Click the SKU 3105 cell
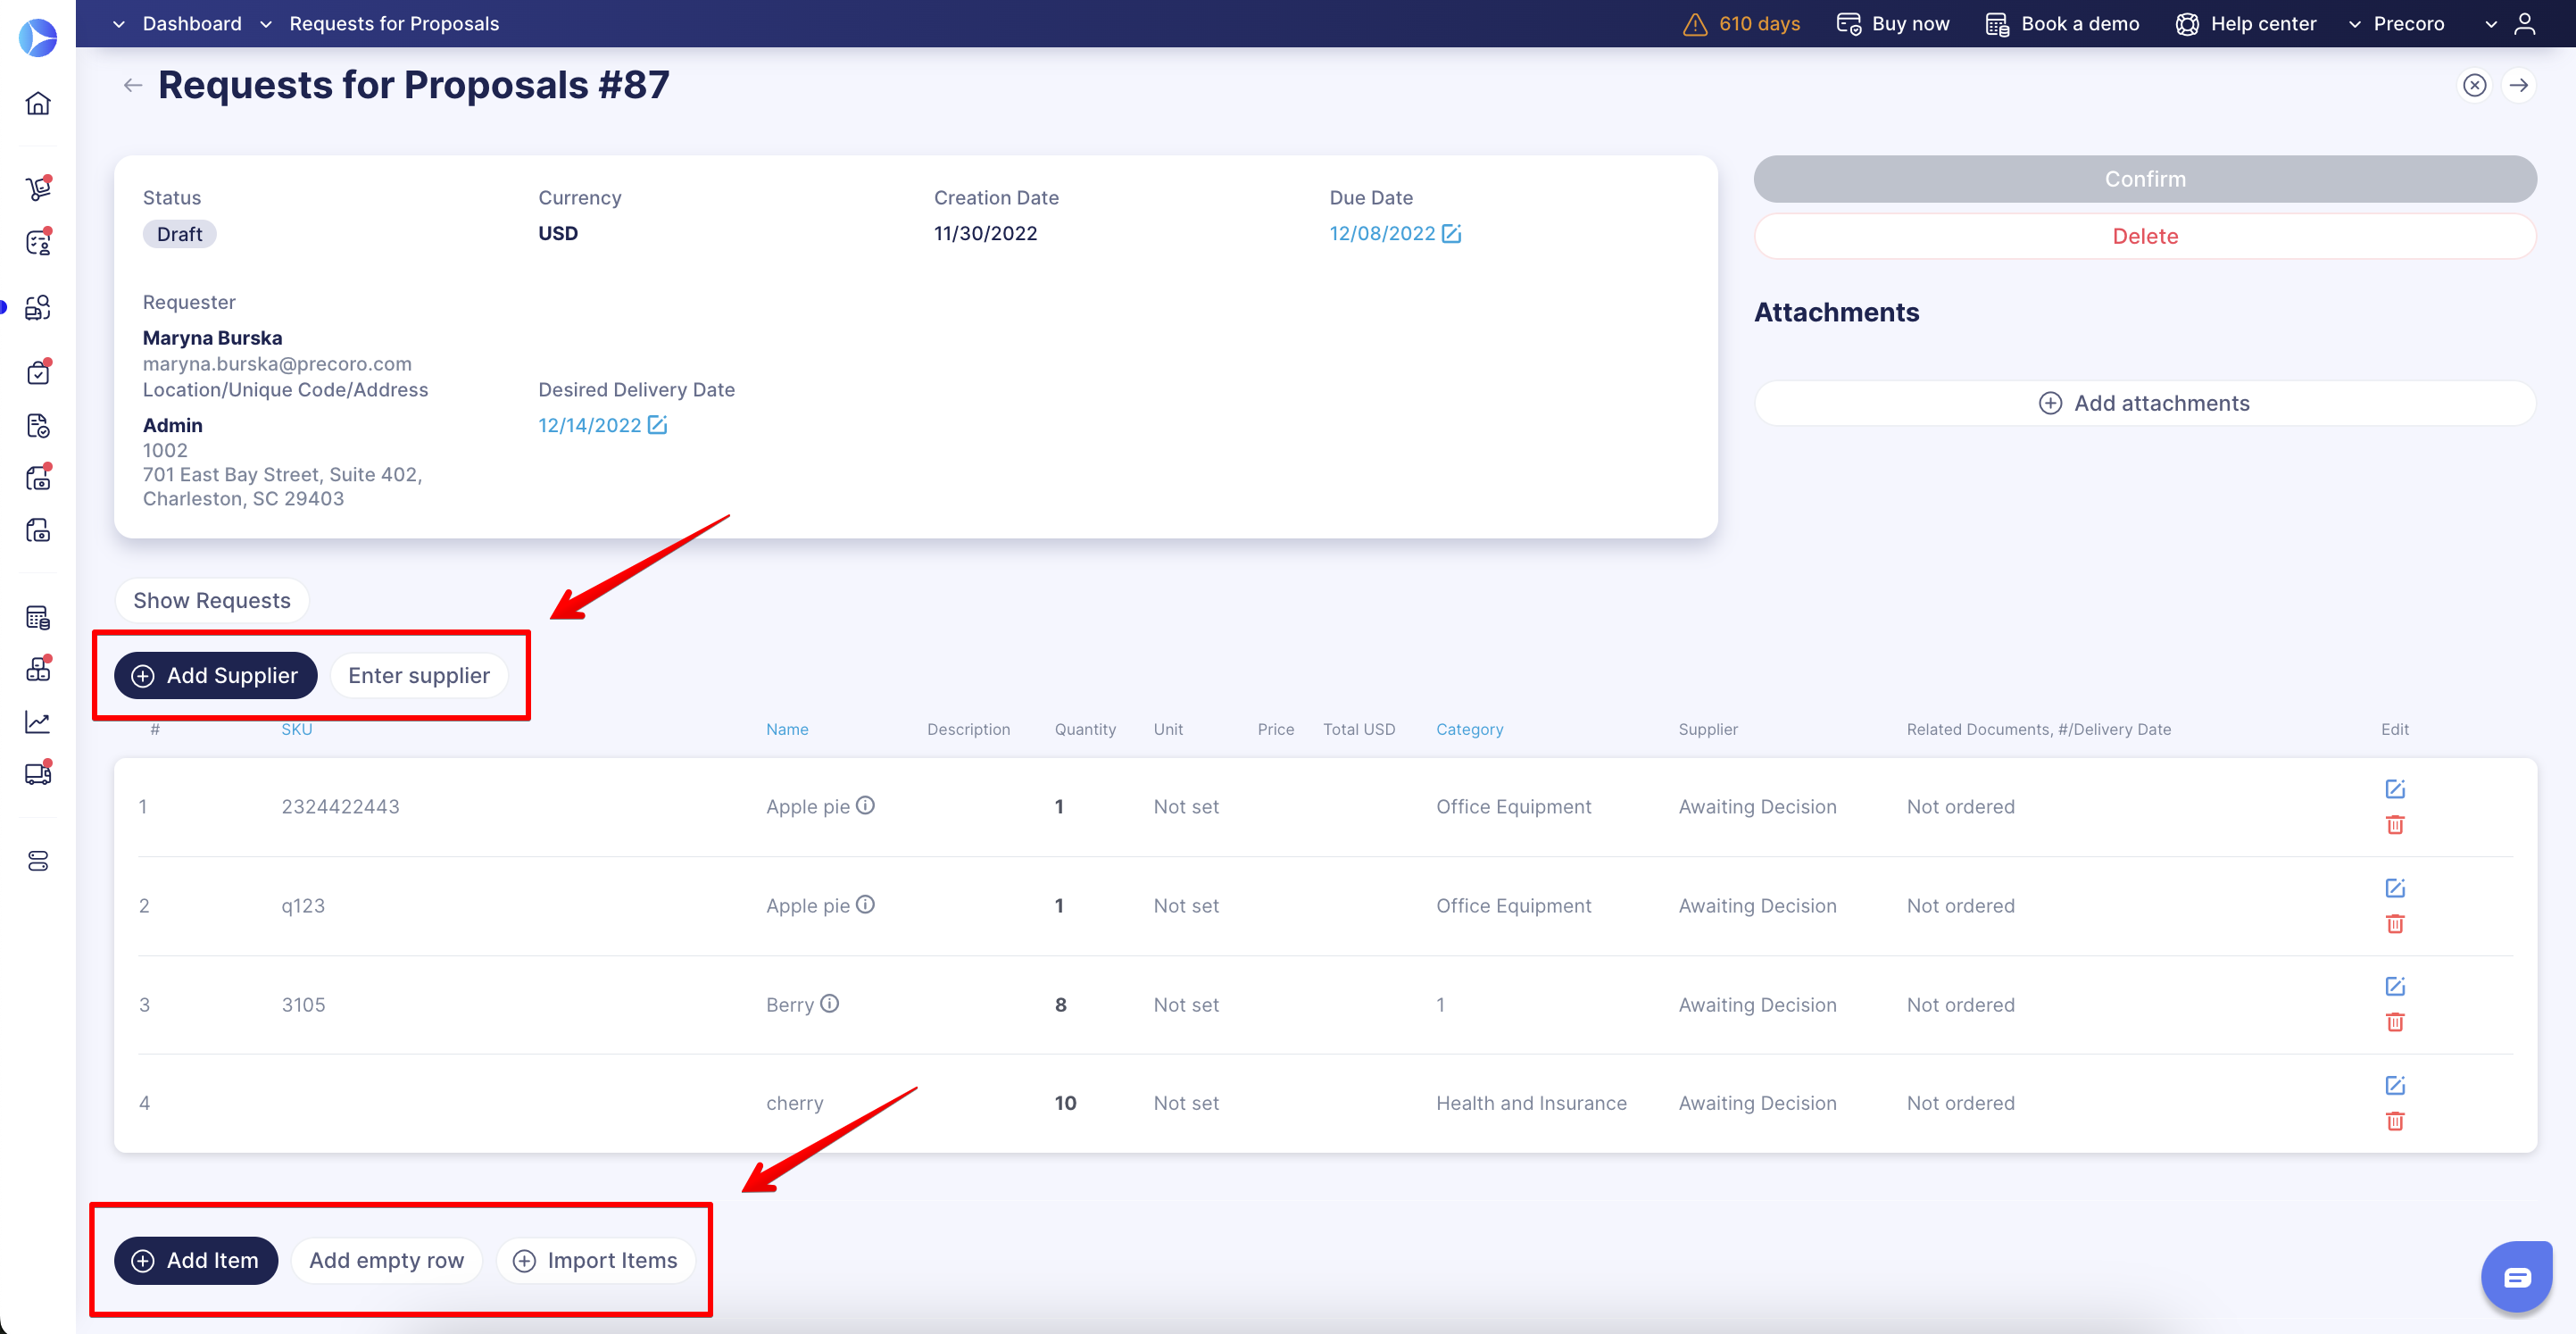 click(303, 1004)
